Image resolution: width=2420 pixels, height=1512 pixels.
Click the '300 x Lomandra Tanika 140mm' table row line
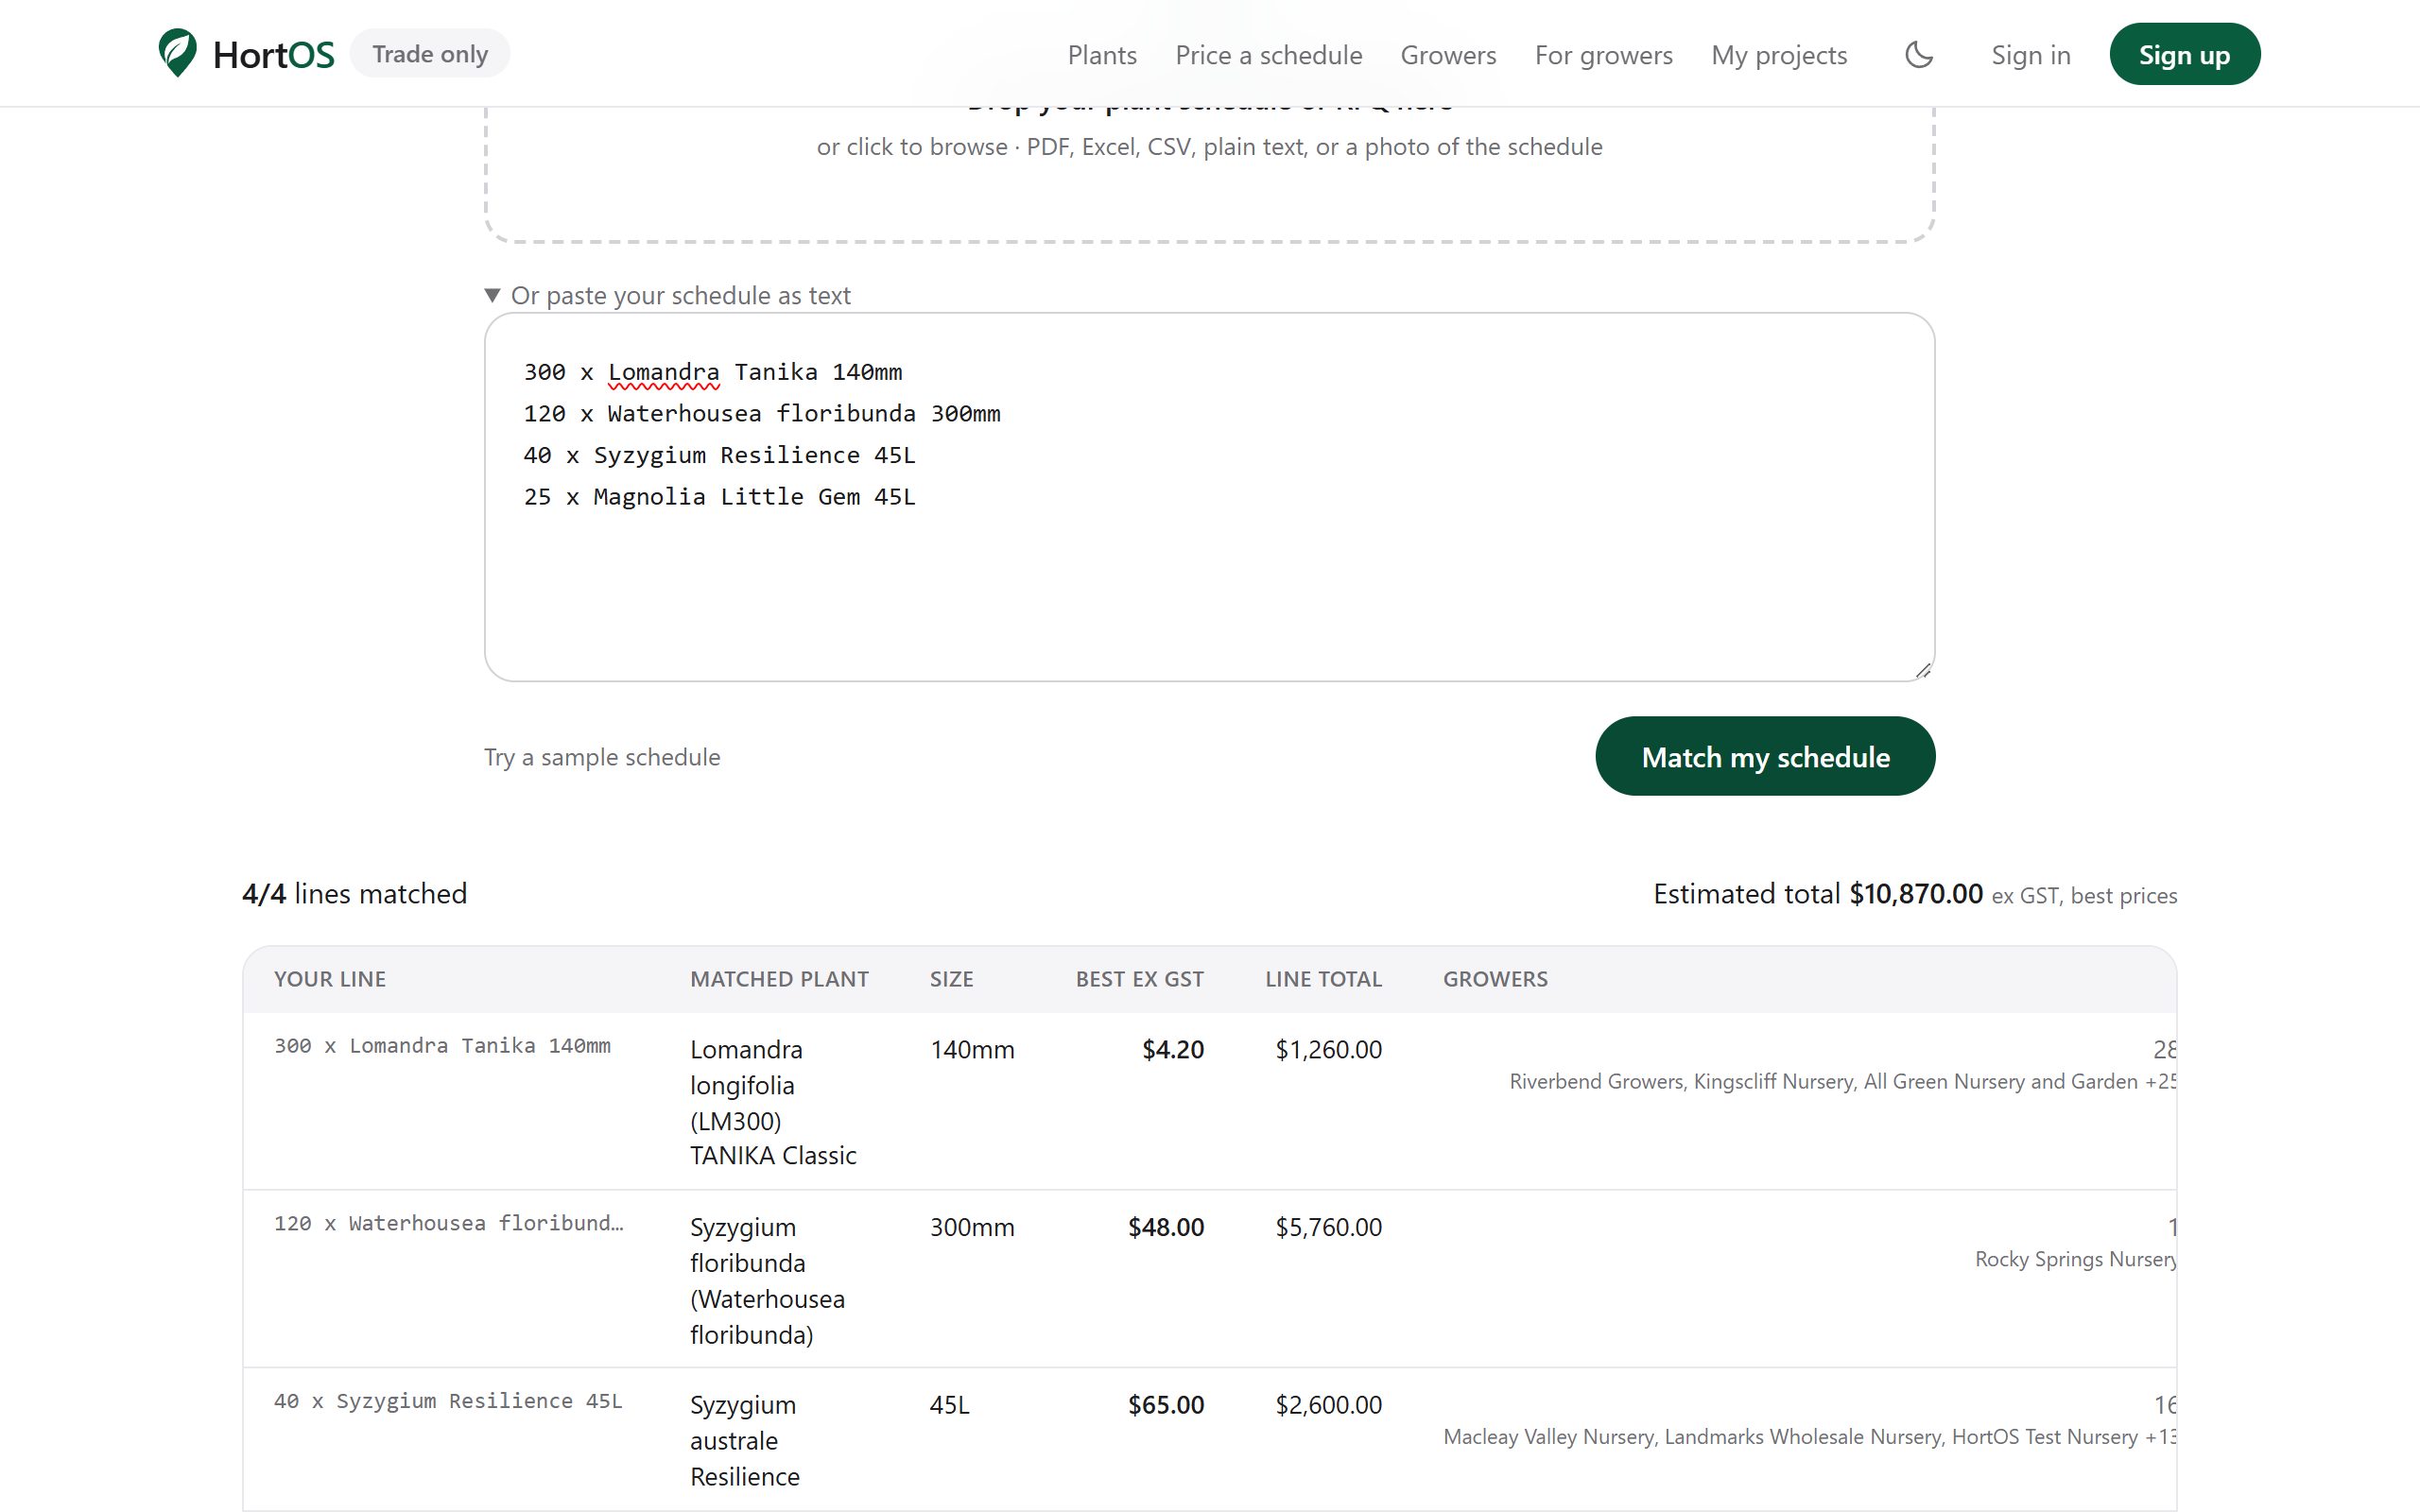click(442, 1046)
